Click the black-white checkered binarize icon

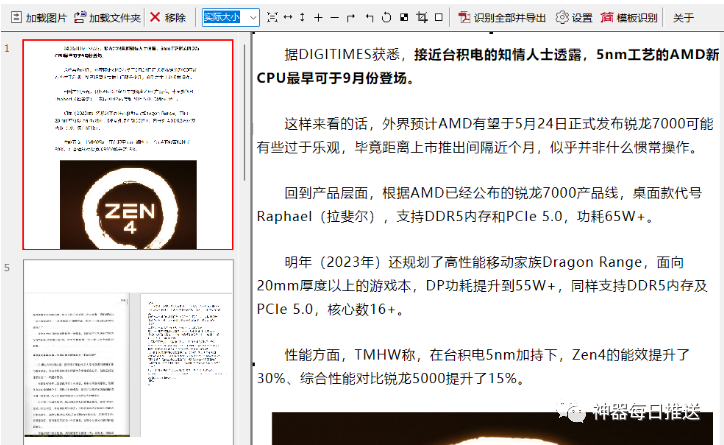pos(404,18)
